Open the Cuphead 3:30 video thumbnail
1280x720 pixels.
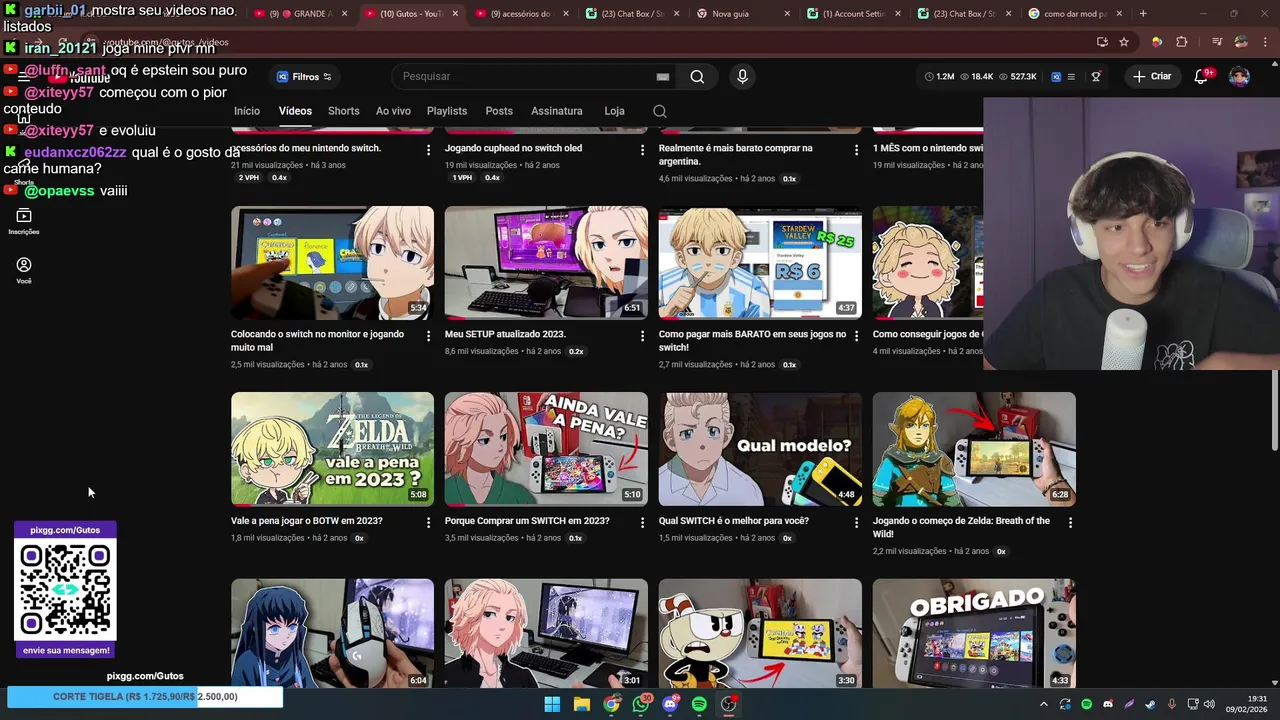pos(760,633)
